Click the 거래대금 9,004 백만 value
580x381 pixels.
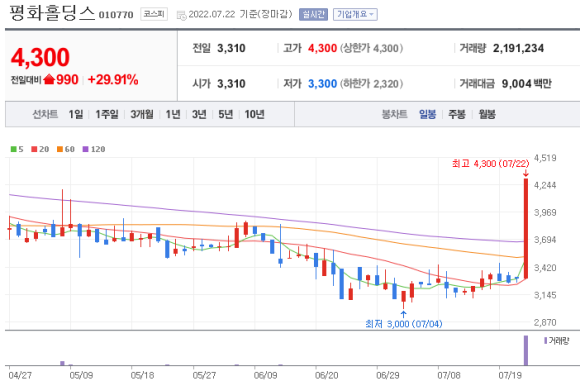[526, 84]
